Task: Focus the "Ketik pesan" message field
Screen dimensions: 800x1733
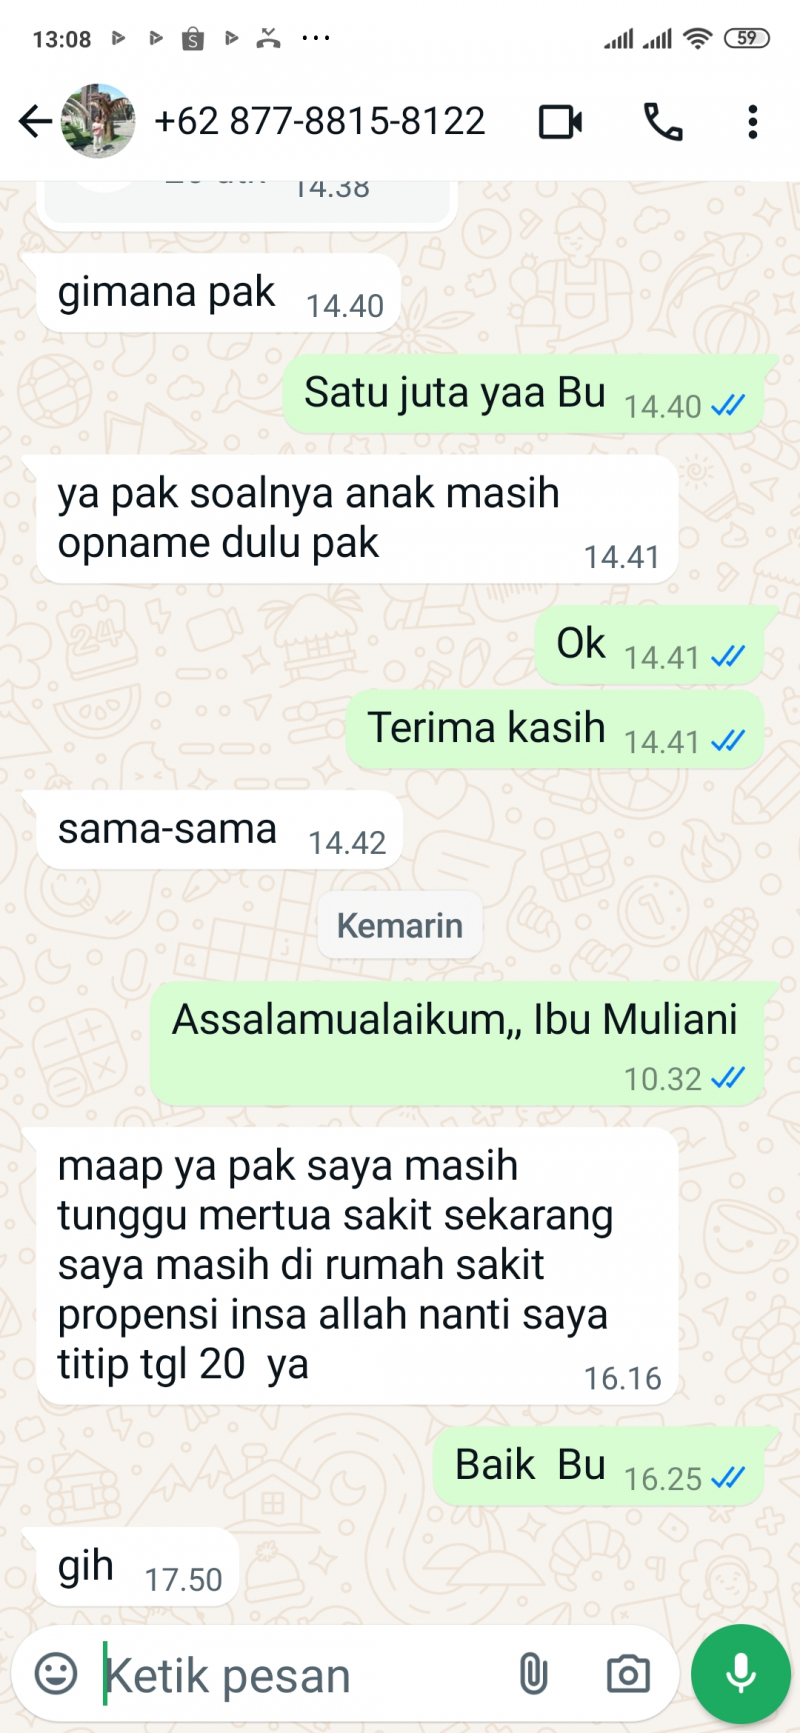Action: (300, 1675)
